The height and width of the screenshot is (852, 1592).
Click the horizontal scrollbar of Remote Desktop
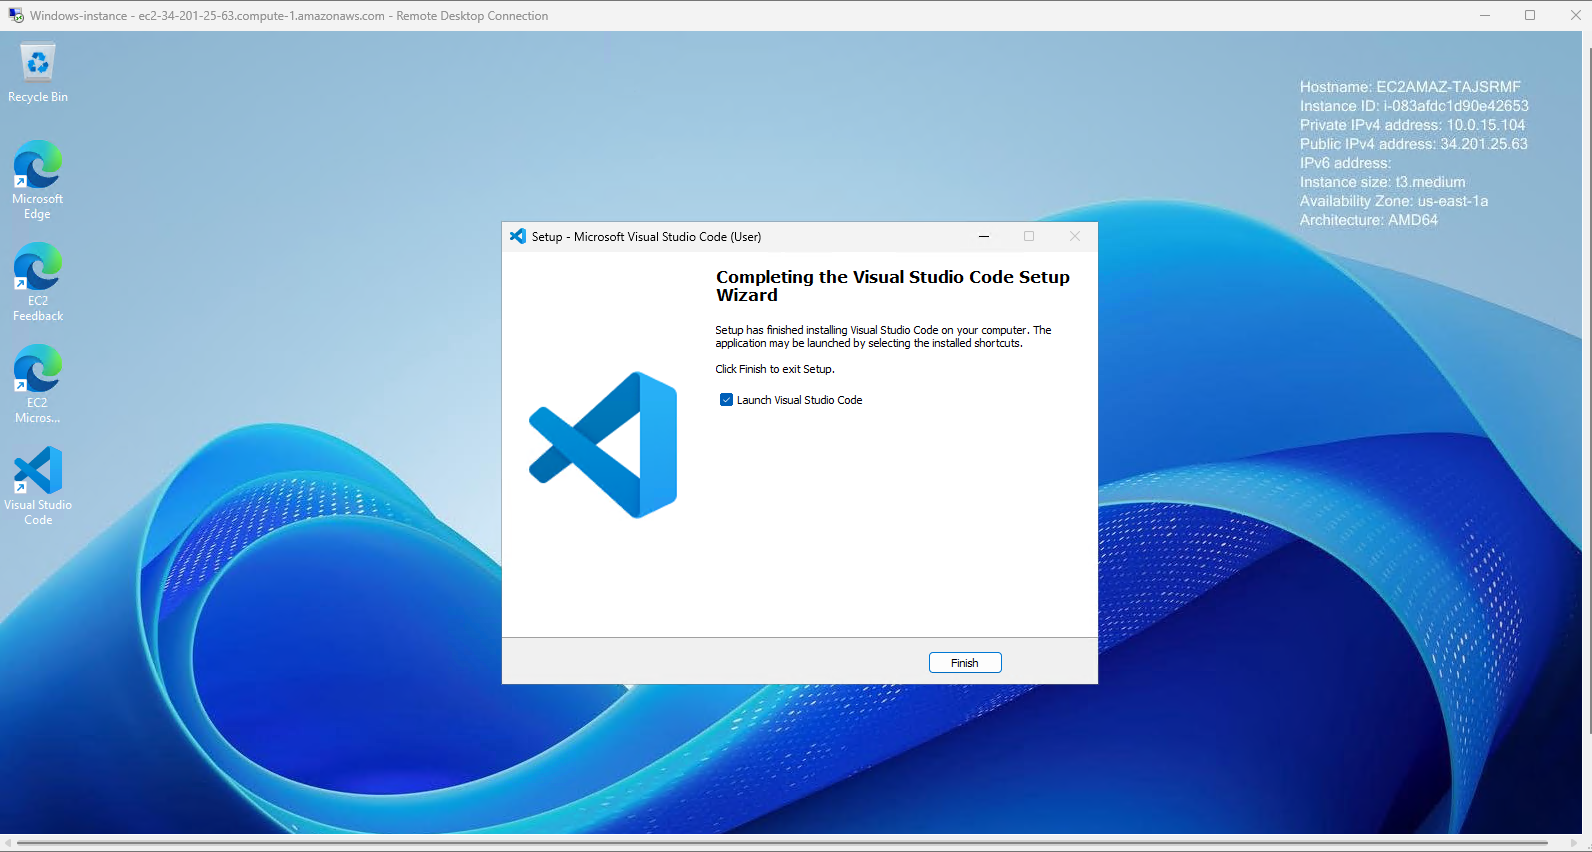point(782,843)
